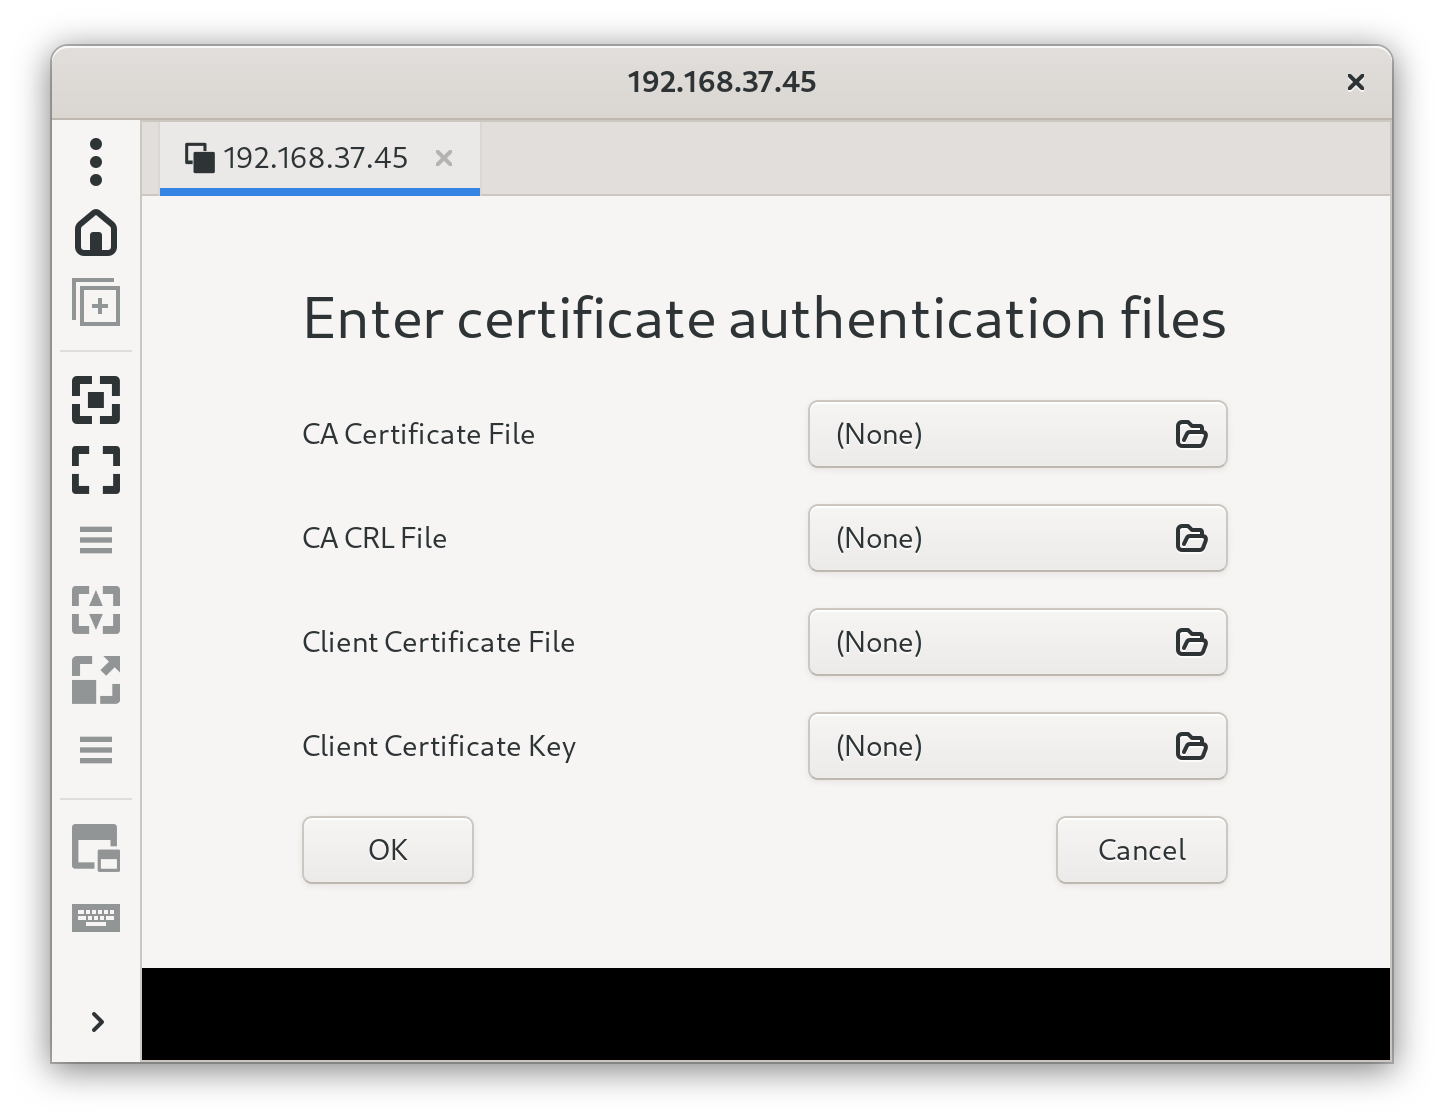This screenshot has width=1444, height=1120.
Task: Open file chooser for CA Certificate File
Action: 1190,434
